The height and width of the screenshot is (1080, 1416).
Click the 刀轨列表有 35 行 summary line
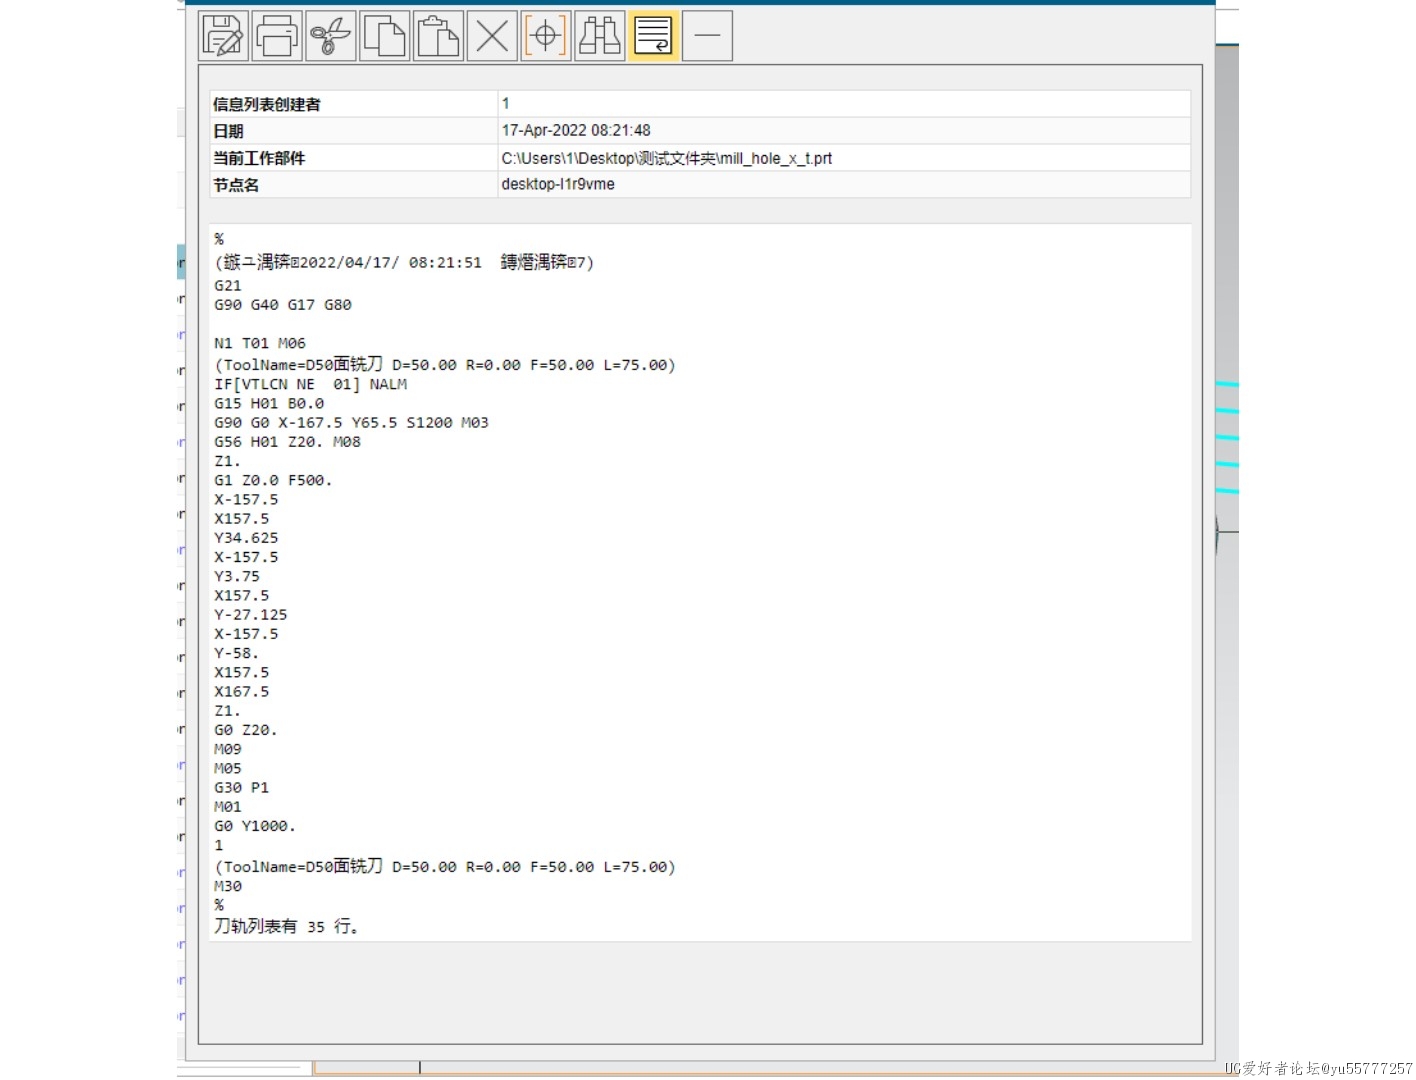[286, 927]
